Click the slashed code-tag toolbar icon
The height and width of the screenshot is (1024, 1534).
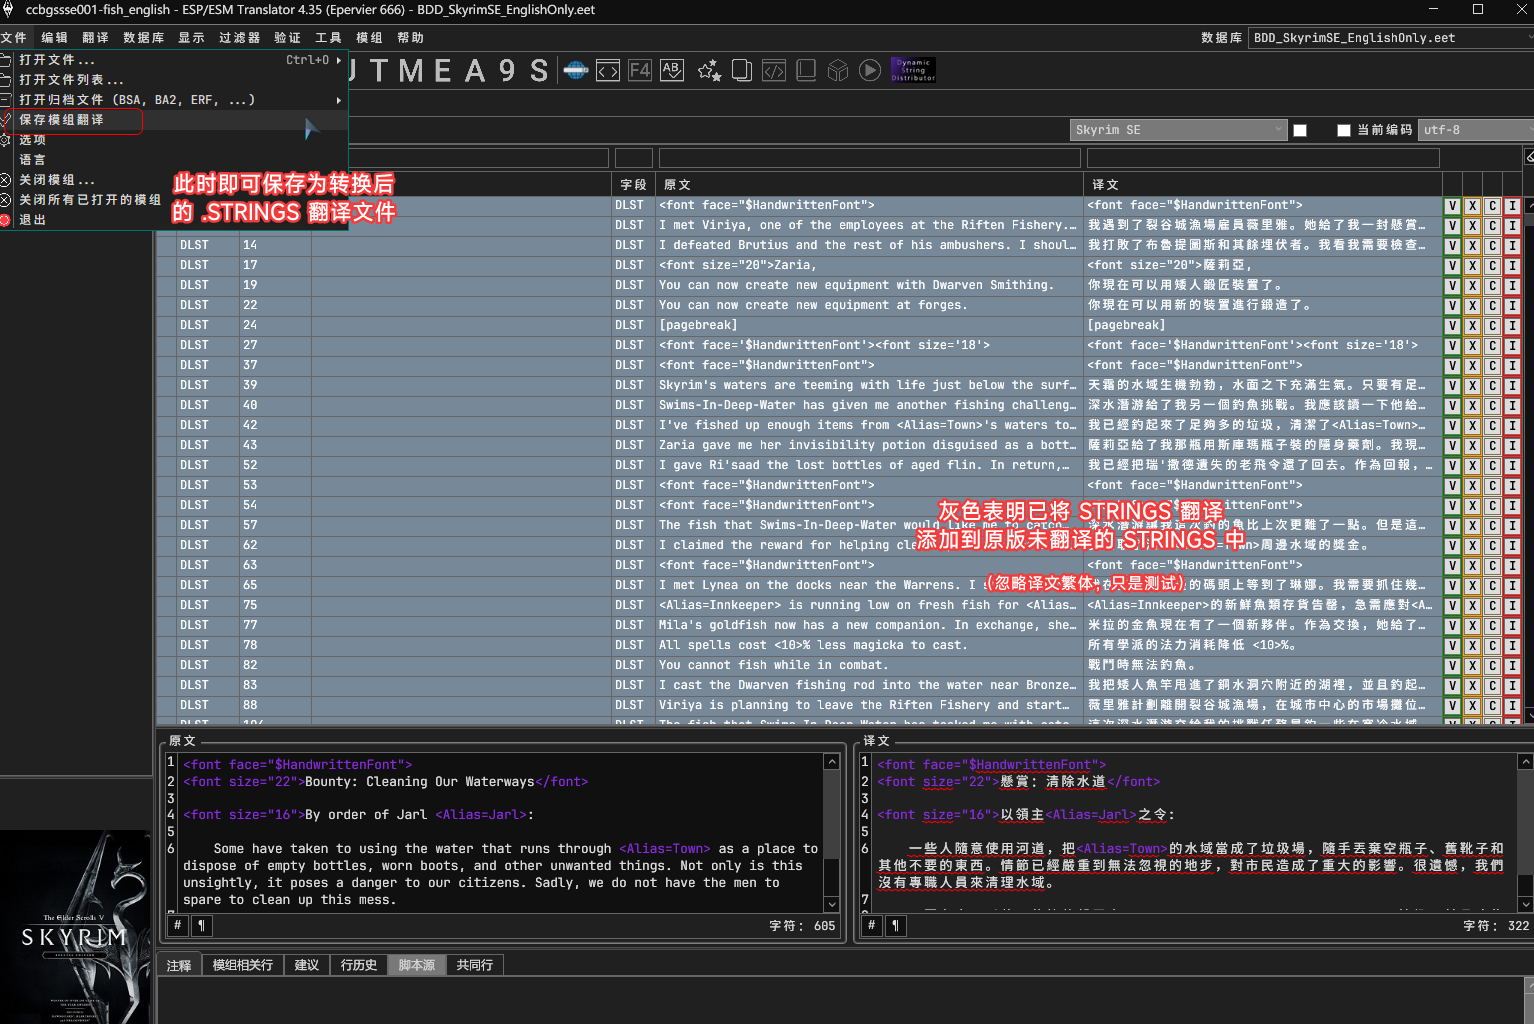point(774,70)
